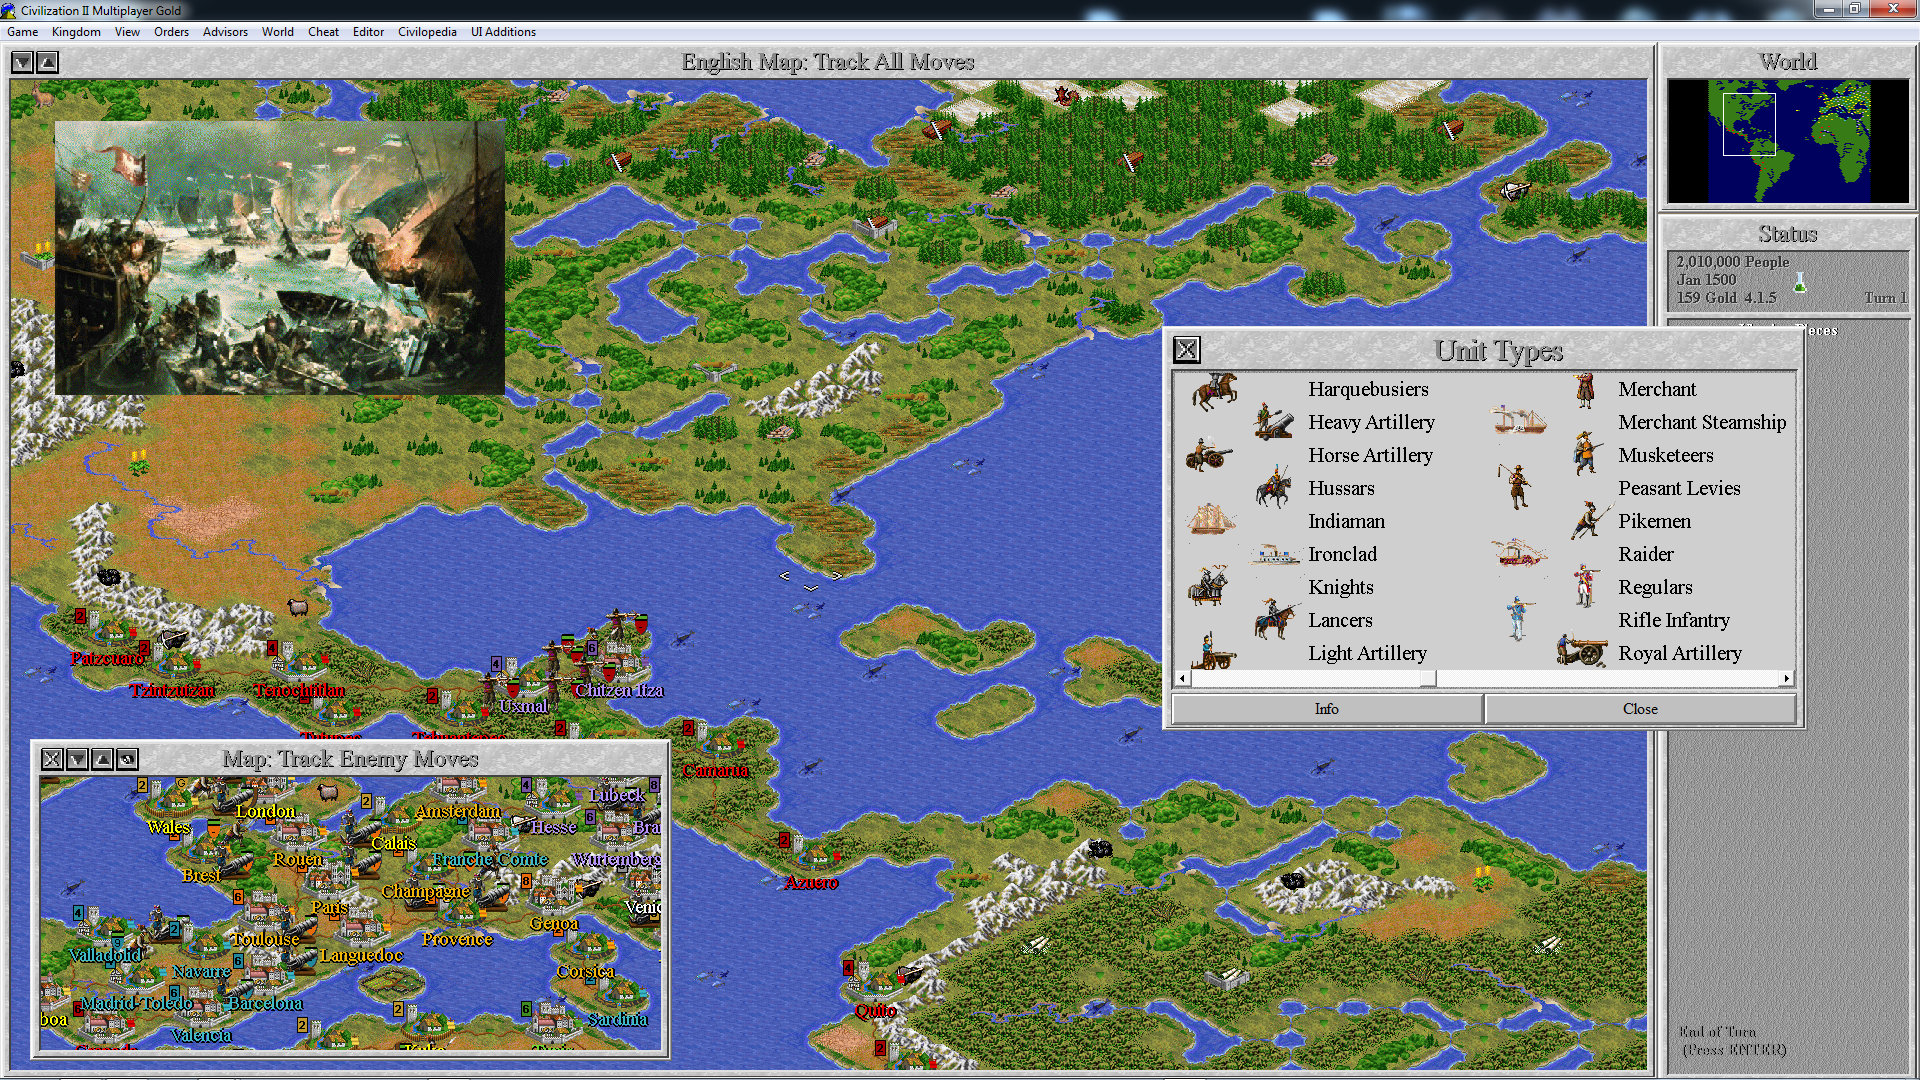The image size is (1920, 1080).
Task: Open the View menu
Action: (127, 32)
